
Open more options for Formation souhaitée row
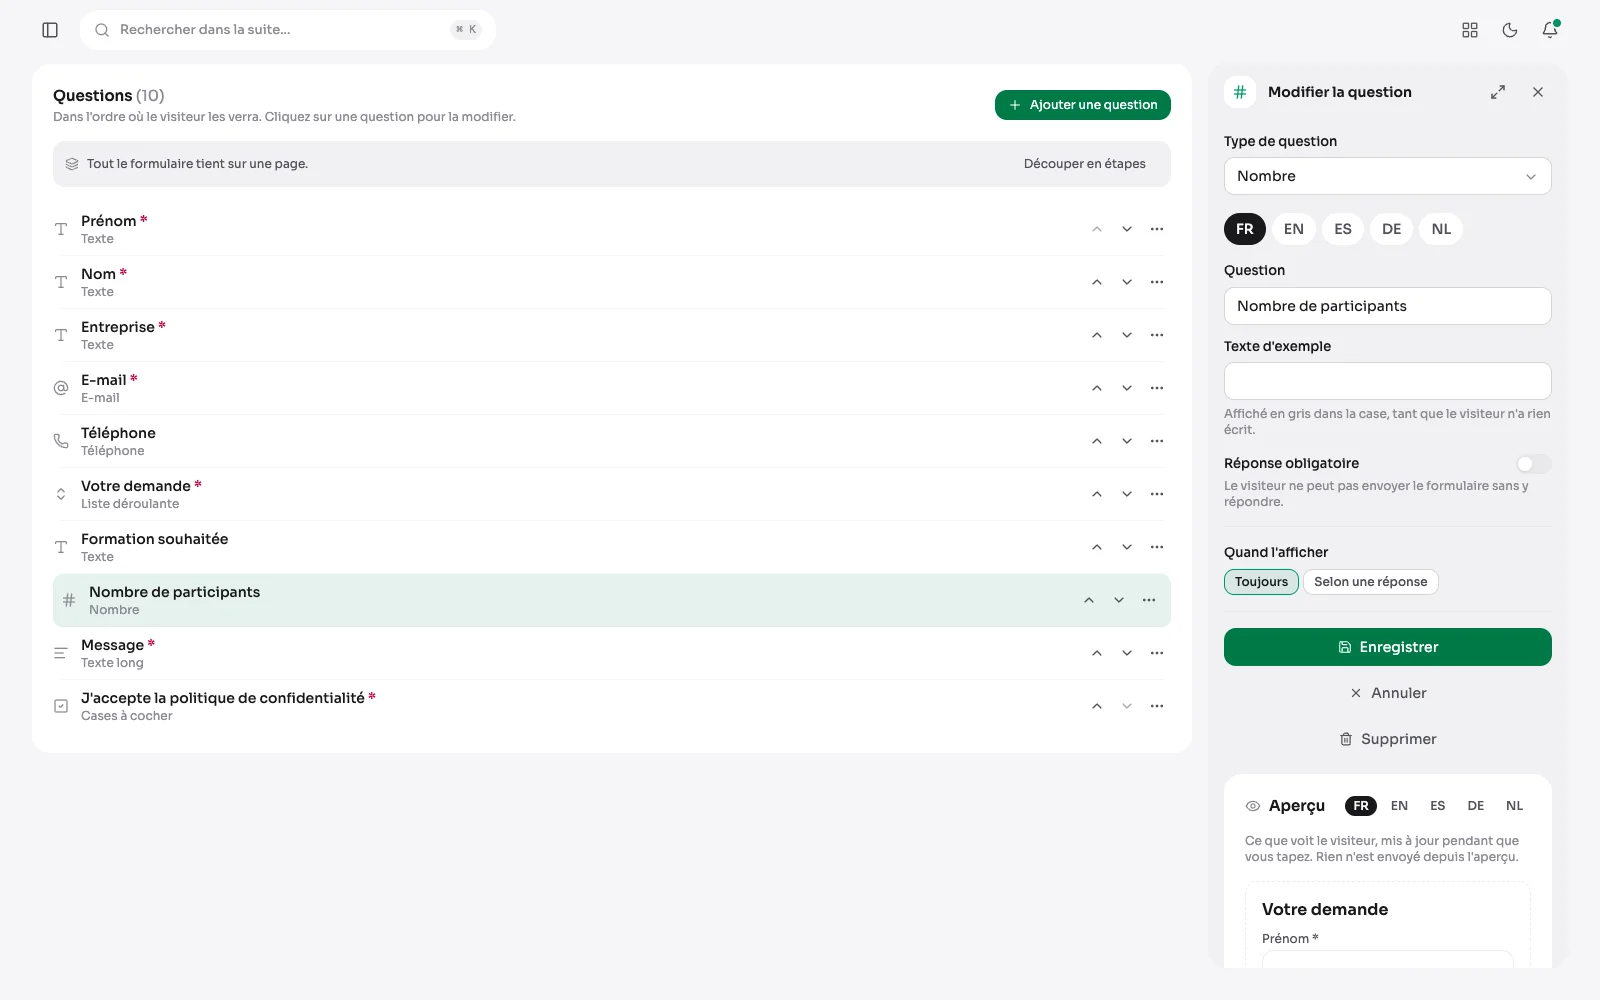[x=1157, y=547]
